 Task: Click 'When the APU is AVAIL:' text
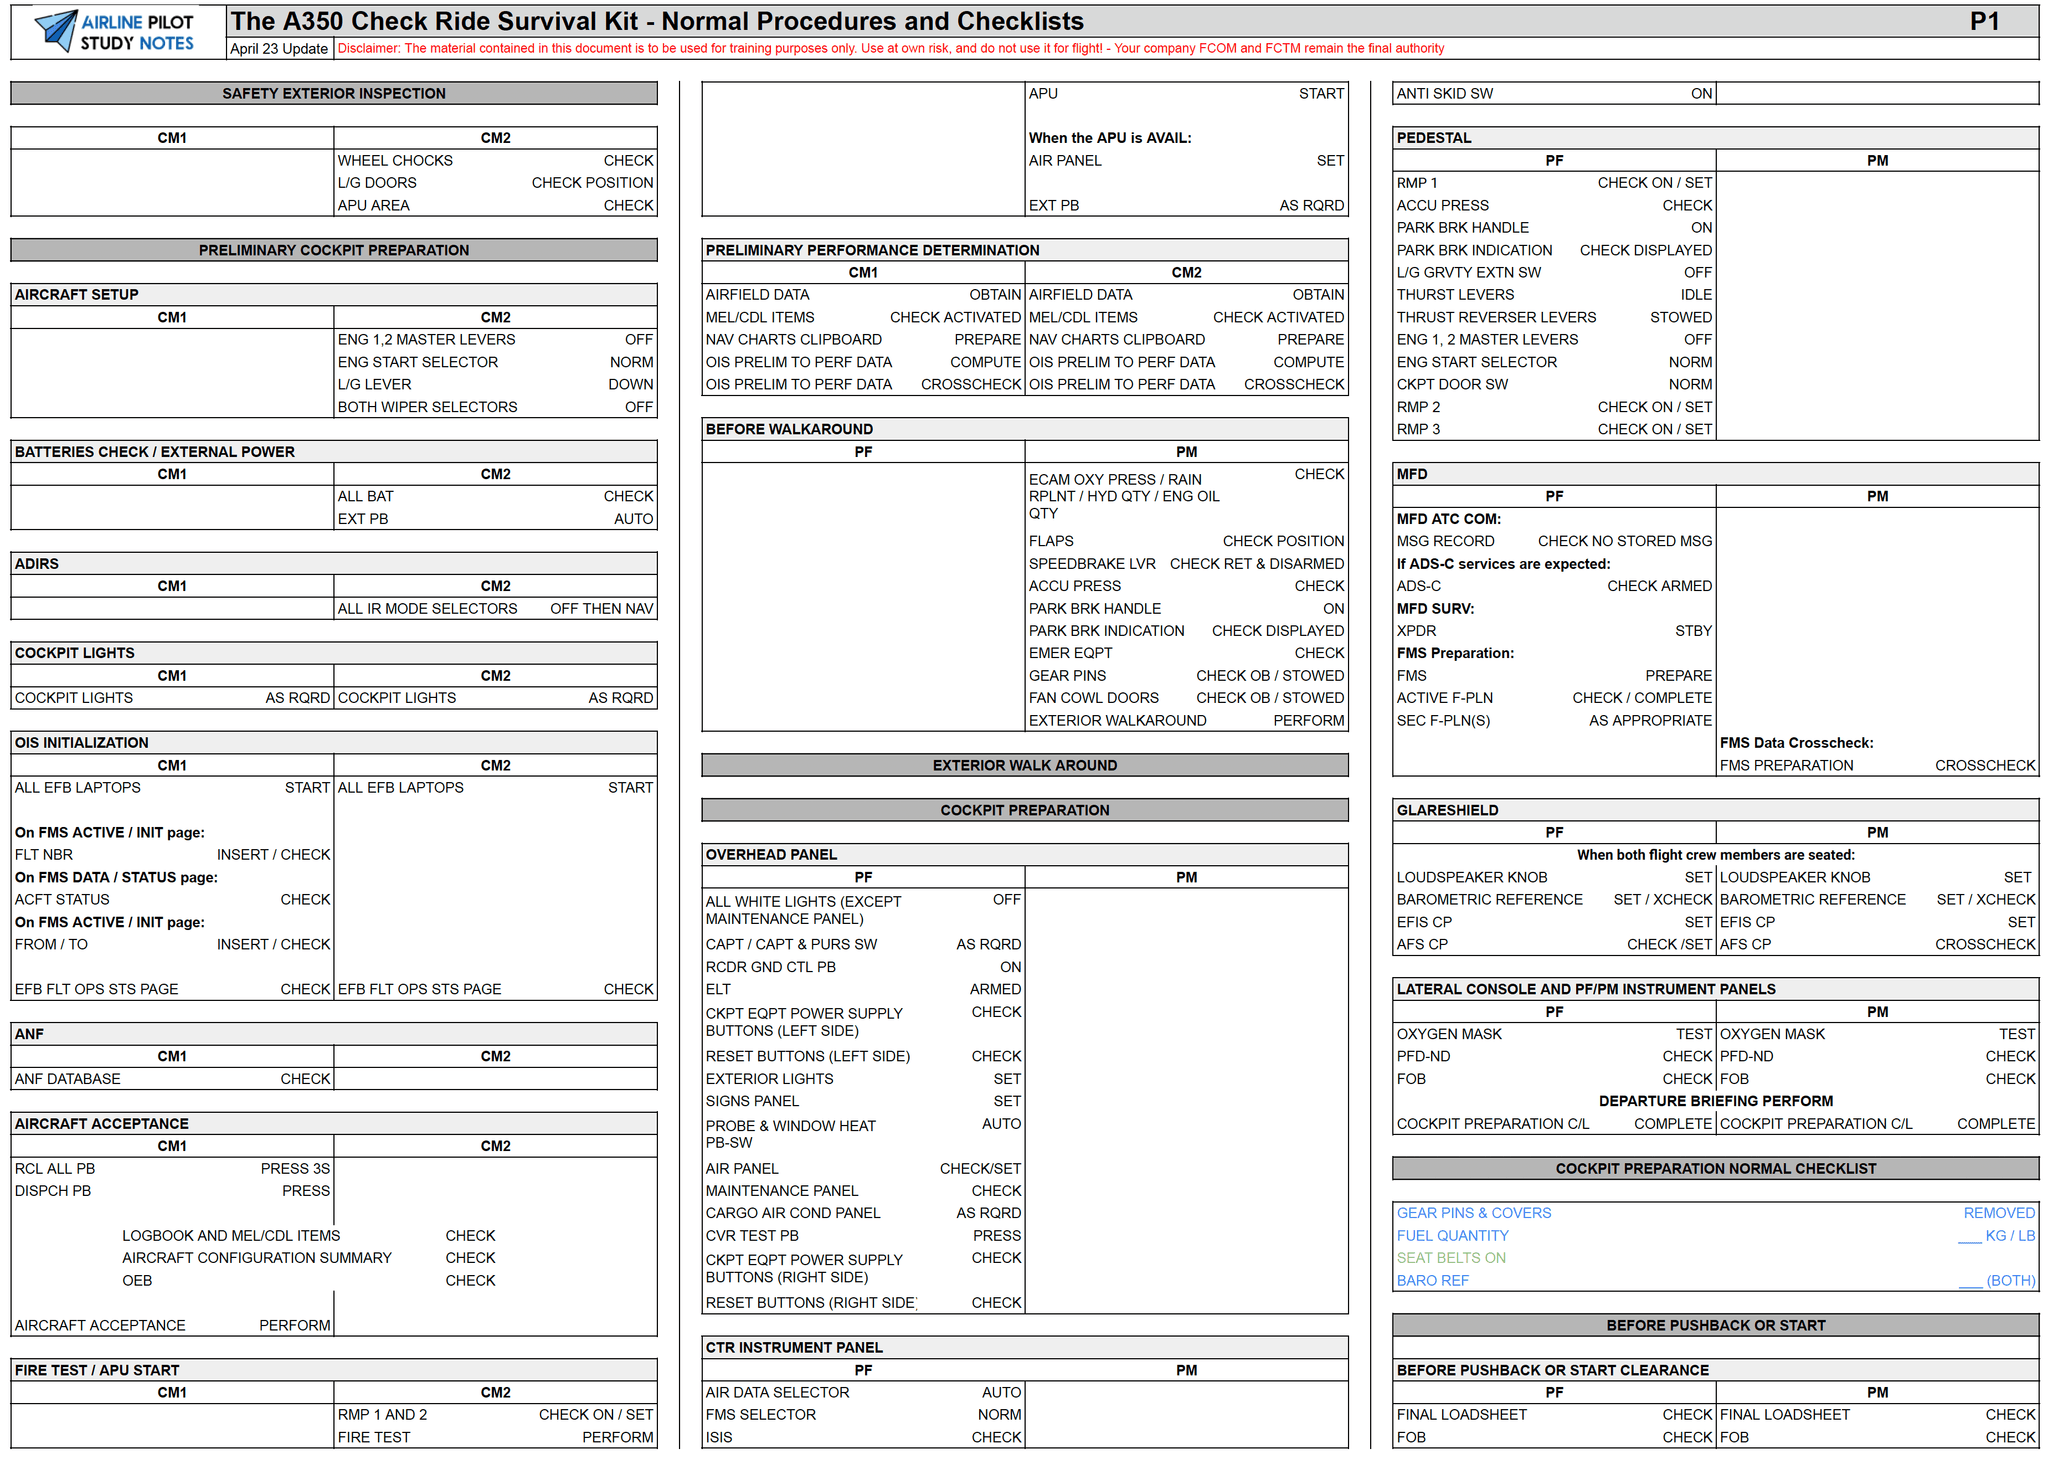1110,138
